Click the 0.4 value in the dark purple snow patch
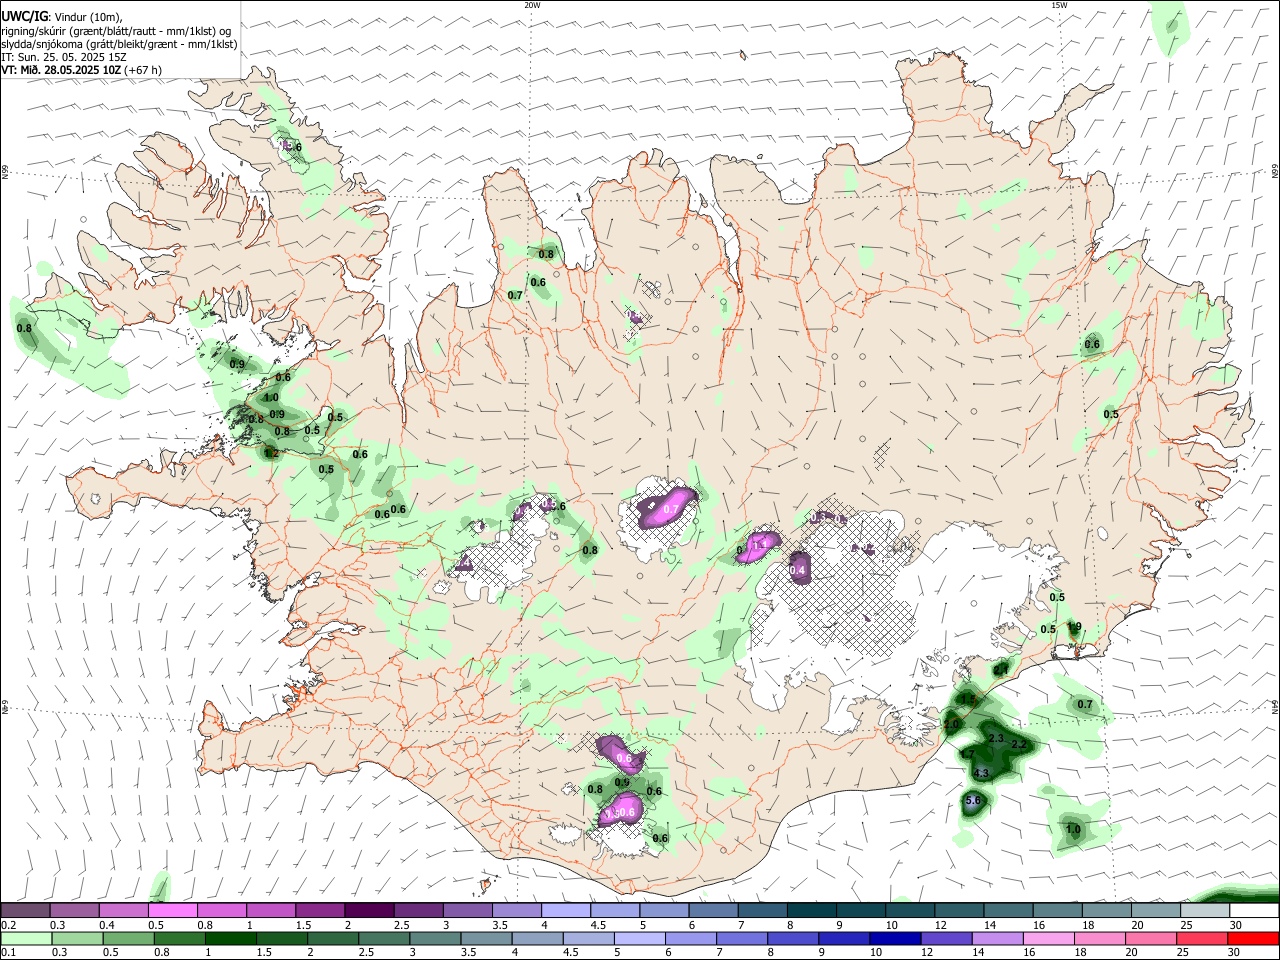This screenshot has width=1280, height=960. point(798,570)
